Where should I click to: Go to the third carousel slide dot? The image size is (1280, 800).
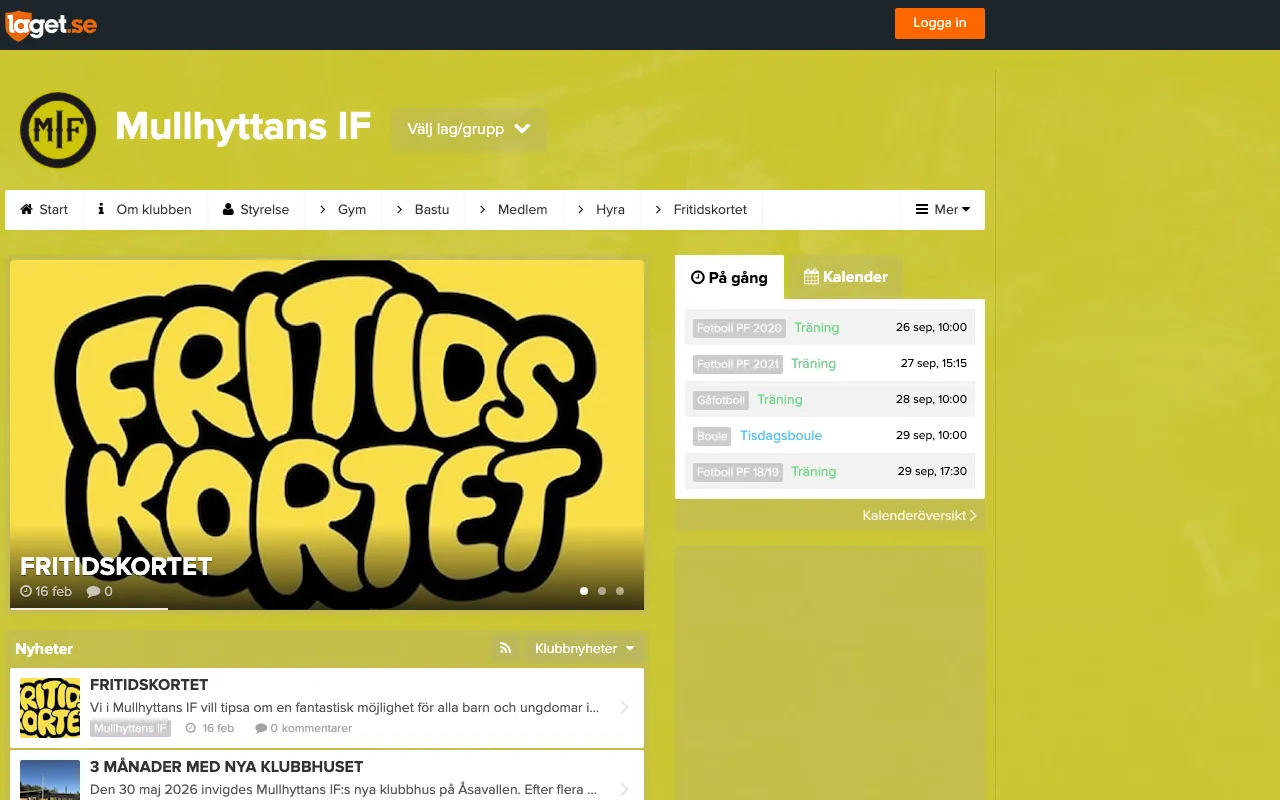click(x=620, y=591)
